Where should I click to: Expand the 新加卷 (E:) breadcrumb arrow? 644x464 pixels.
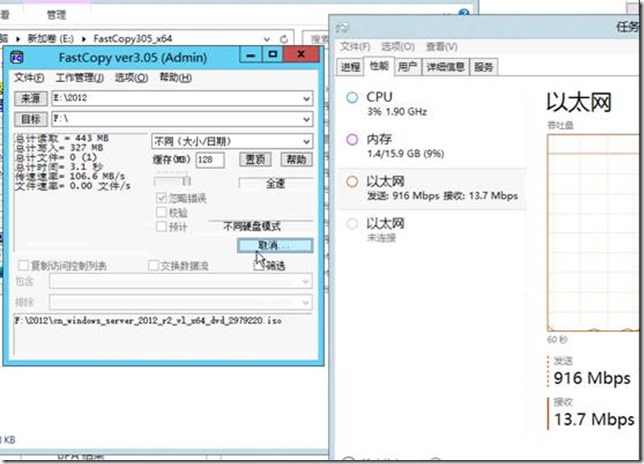pos(84,39)
